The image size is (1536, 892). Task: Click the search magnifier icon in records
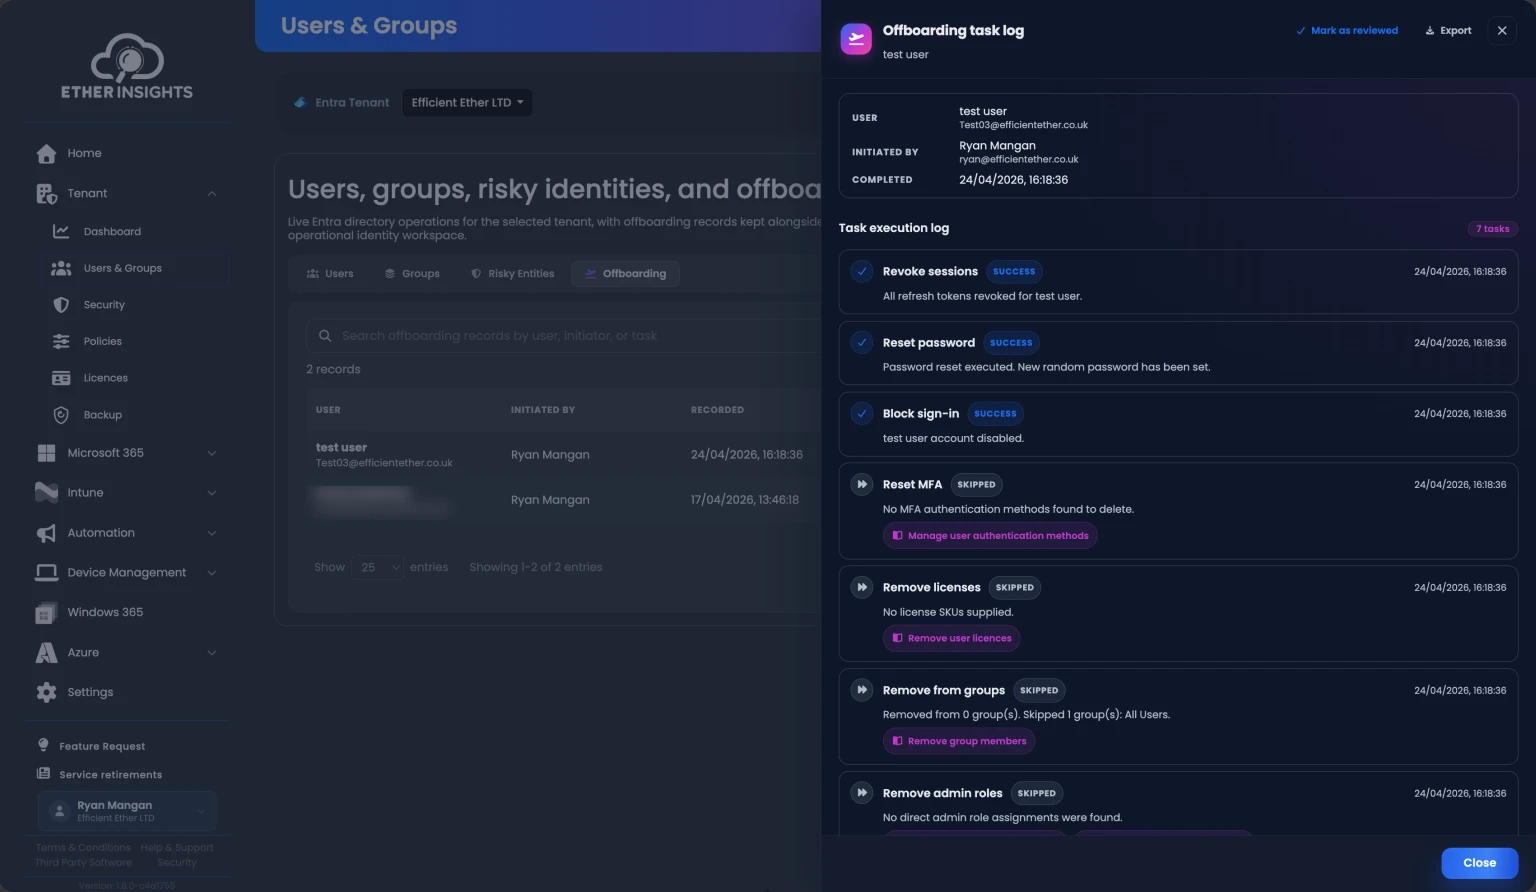[x=325, y=336]
